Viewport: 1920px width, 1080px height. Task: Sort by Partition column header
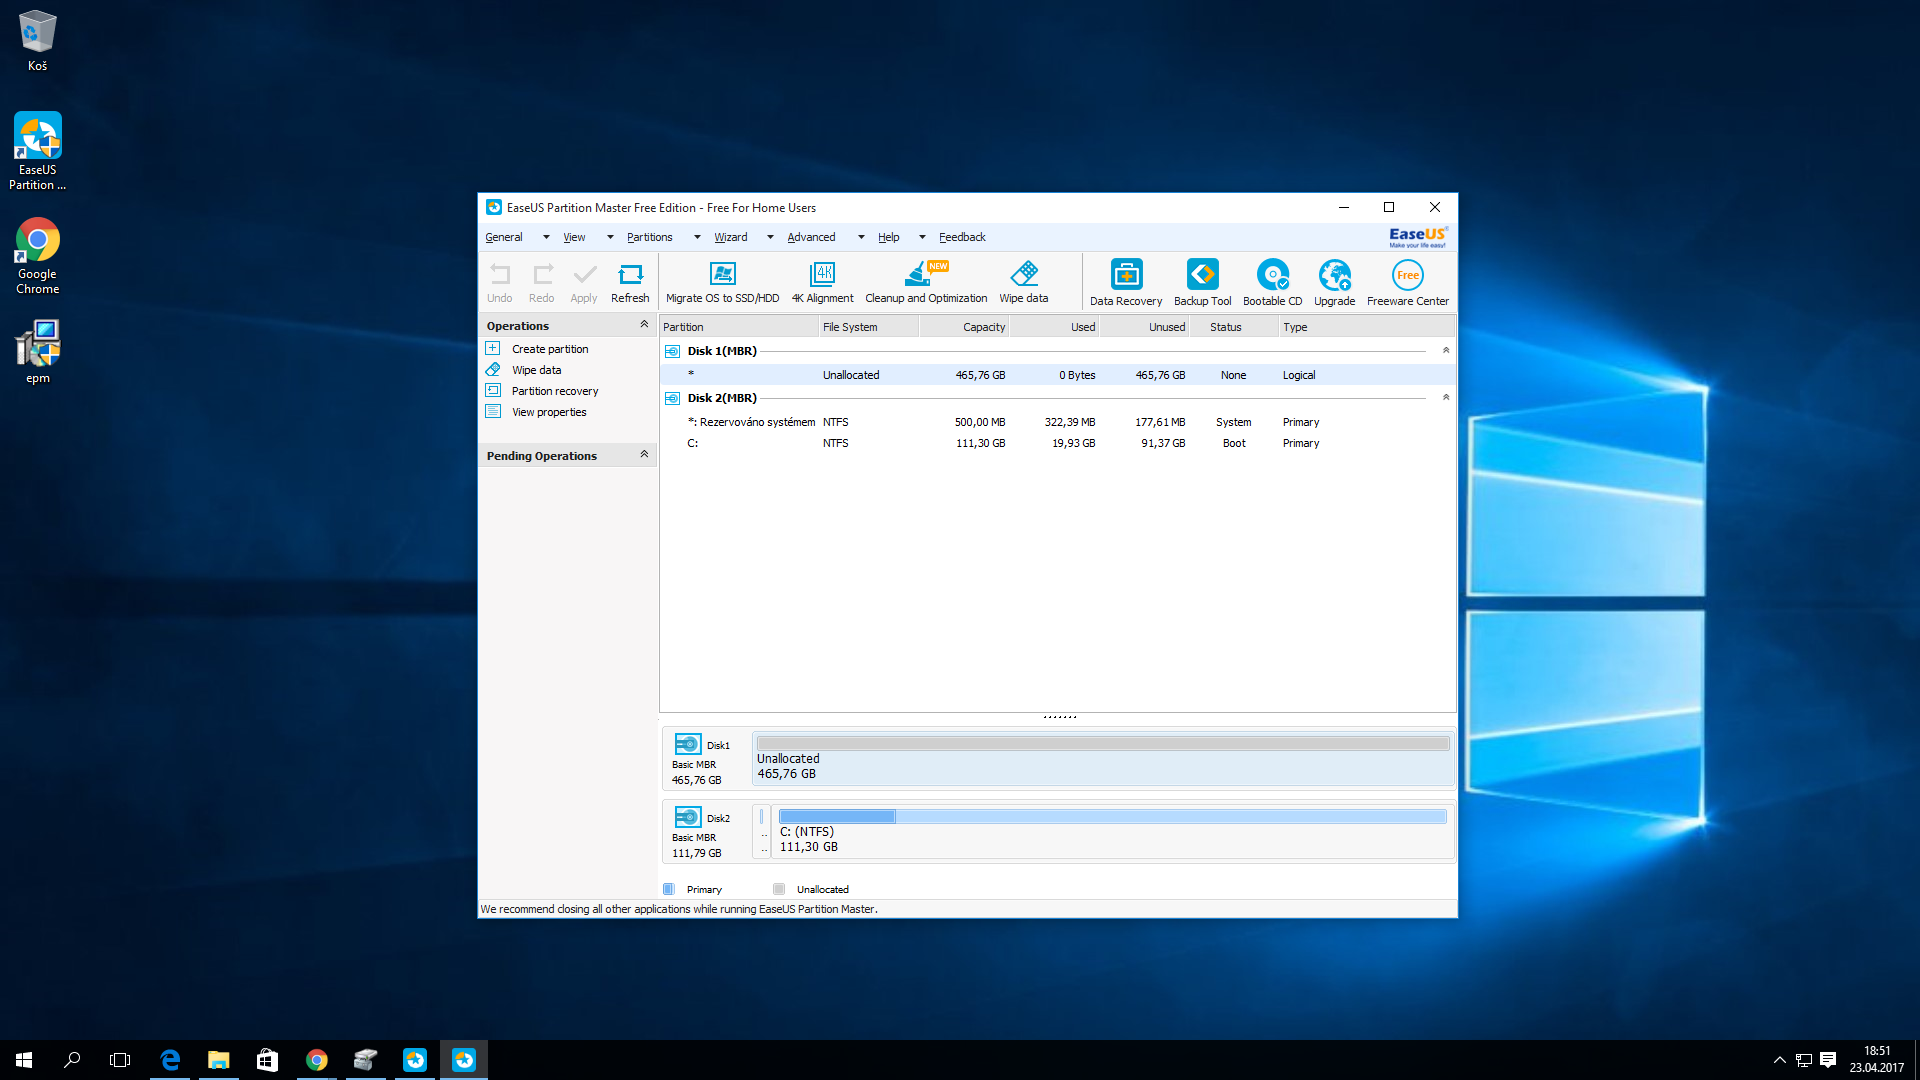739,327
